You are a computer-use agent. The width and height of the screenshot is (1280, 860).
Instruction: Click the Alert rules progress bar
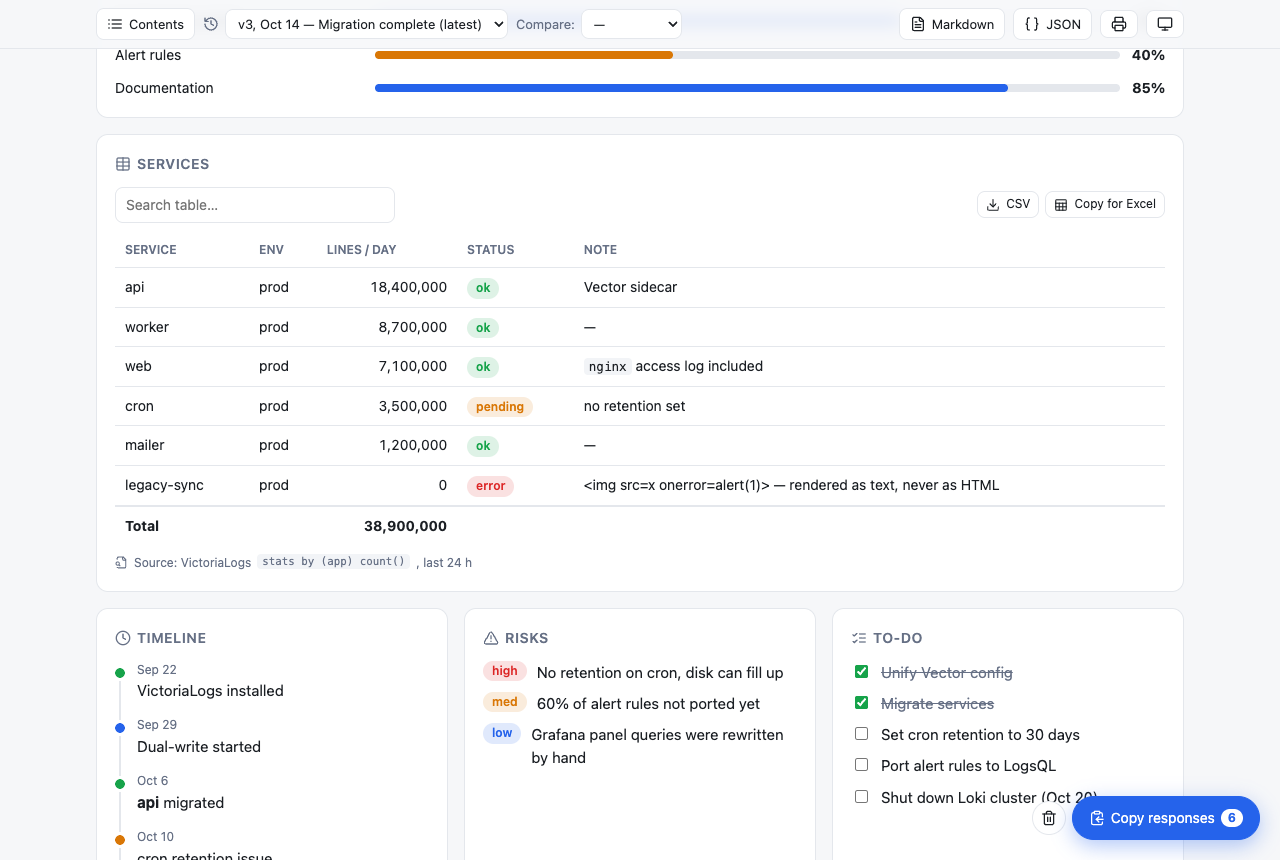(747, 55)
